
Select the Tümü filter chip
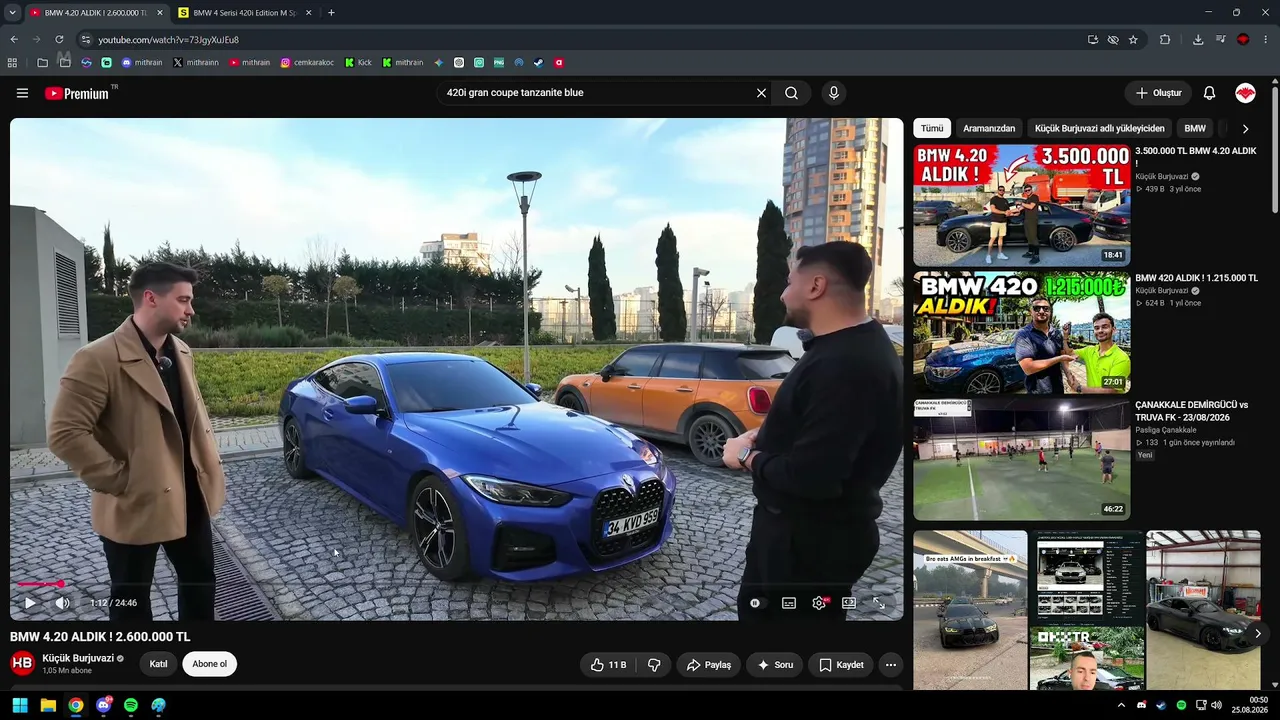tap(932, 128)
